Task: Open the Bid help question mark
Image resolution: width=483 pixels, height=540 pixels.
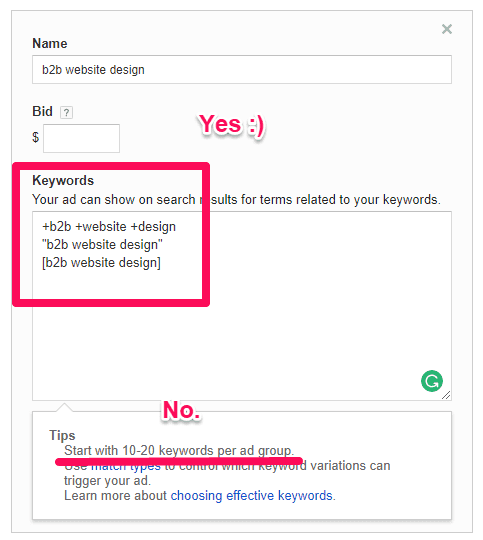Action: [x=66, y=112]
